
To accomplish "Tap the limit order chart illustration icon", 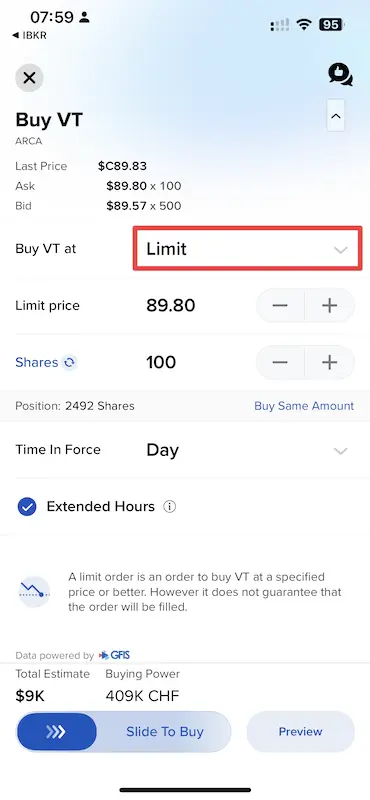I will click(34, 592).
